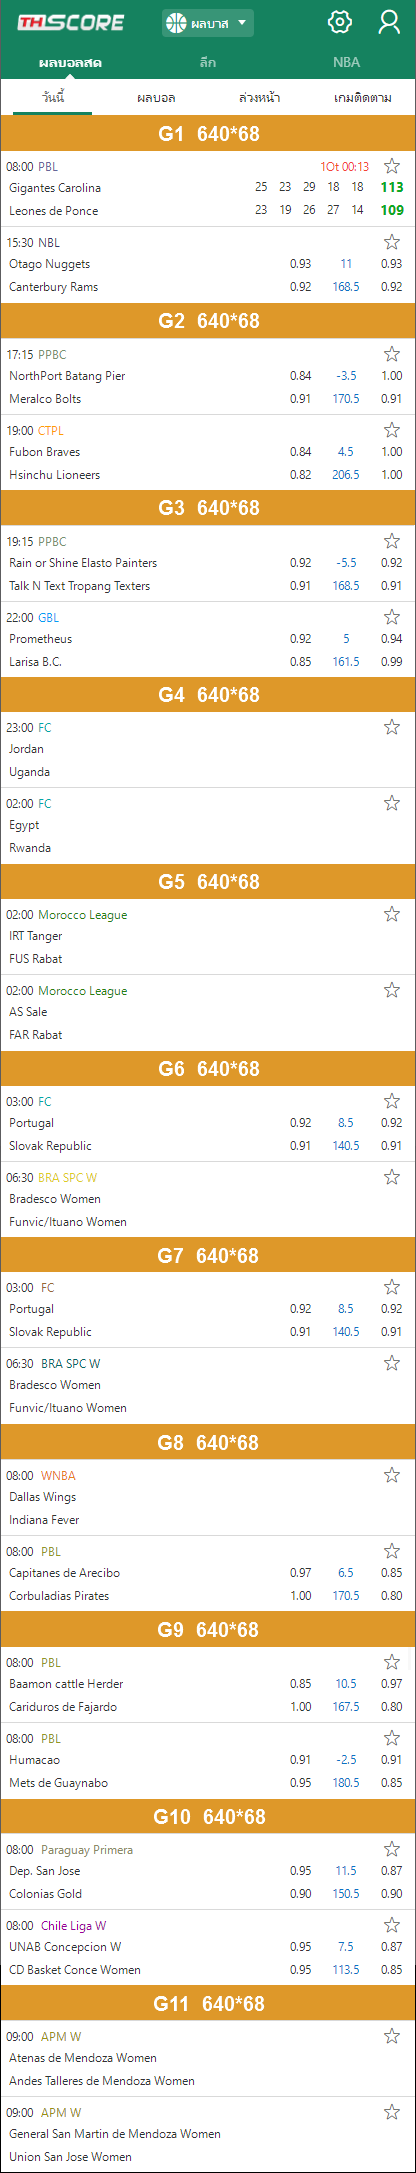Click the G1 640*68 ad banner

(208, 133)
